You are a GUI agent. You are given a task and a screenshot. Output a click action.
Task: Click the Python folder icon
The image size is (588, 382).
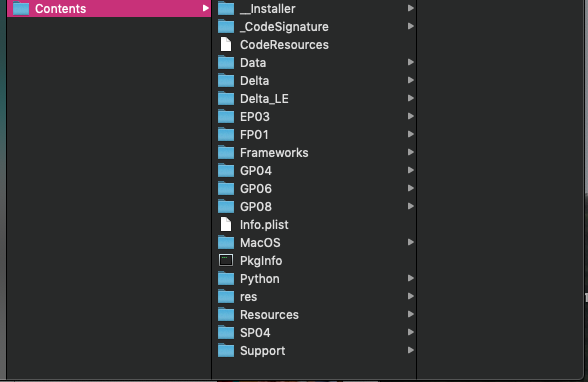[x=226, y=278]
